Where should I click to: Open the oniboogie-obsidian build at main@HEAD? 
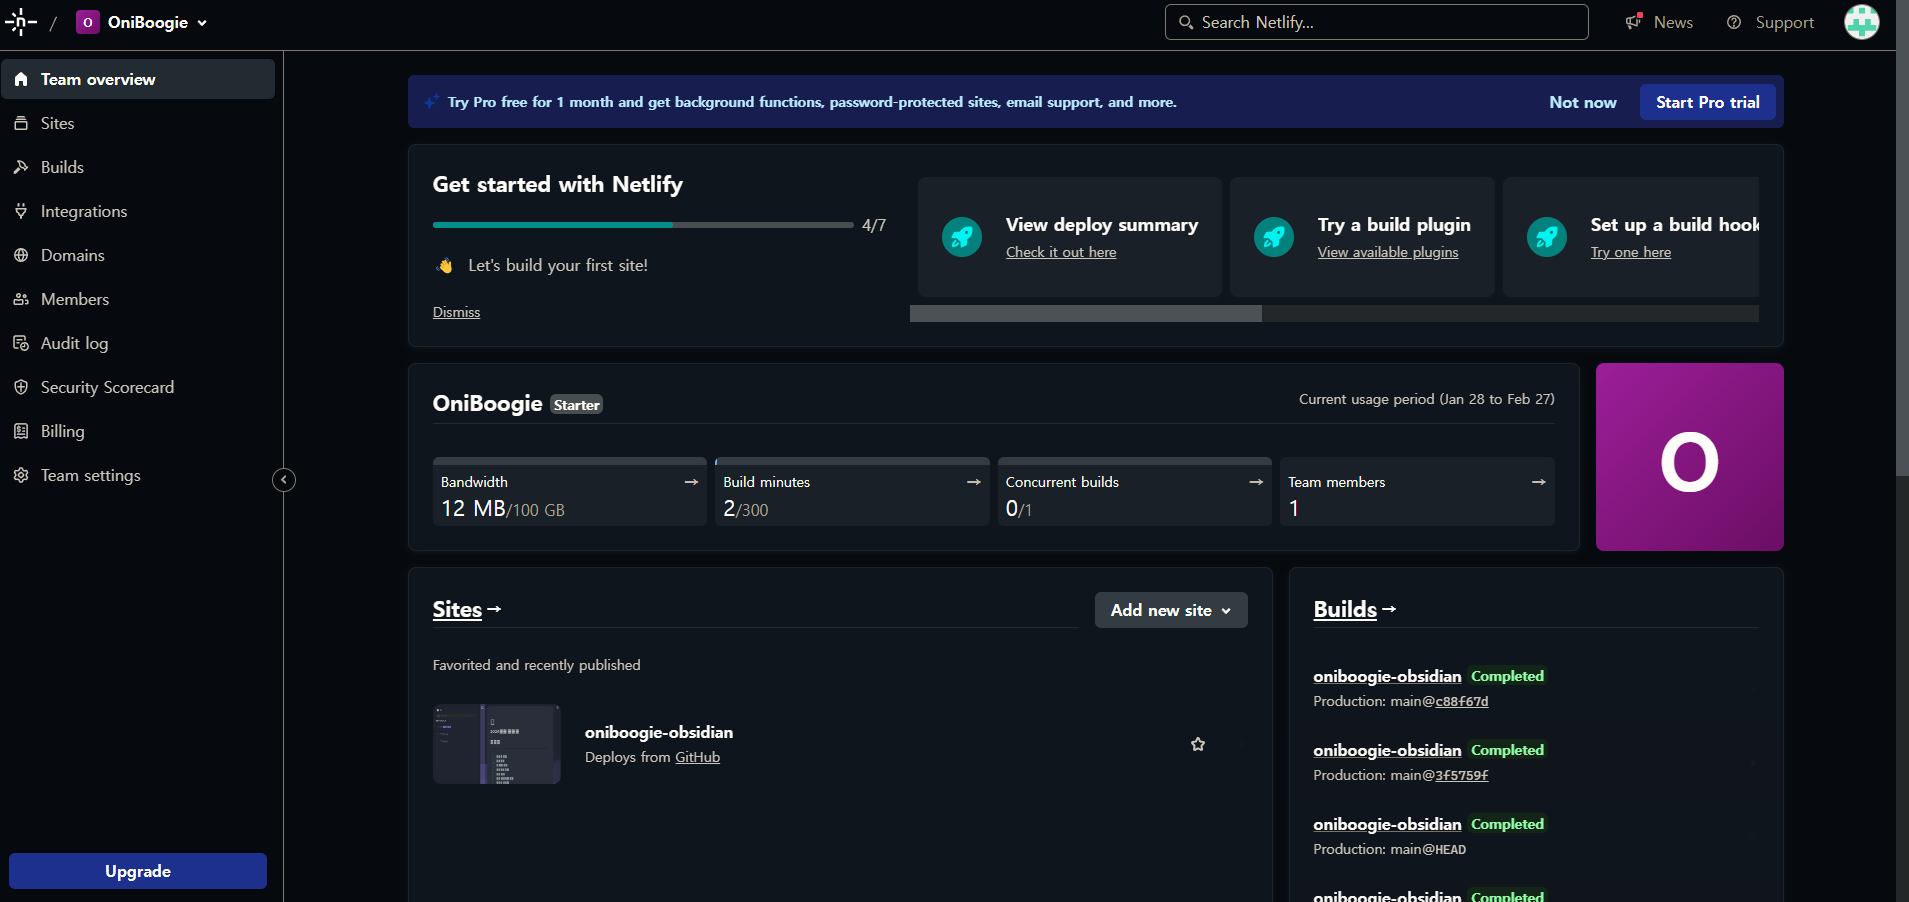click(x=1387, y=824)
